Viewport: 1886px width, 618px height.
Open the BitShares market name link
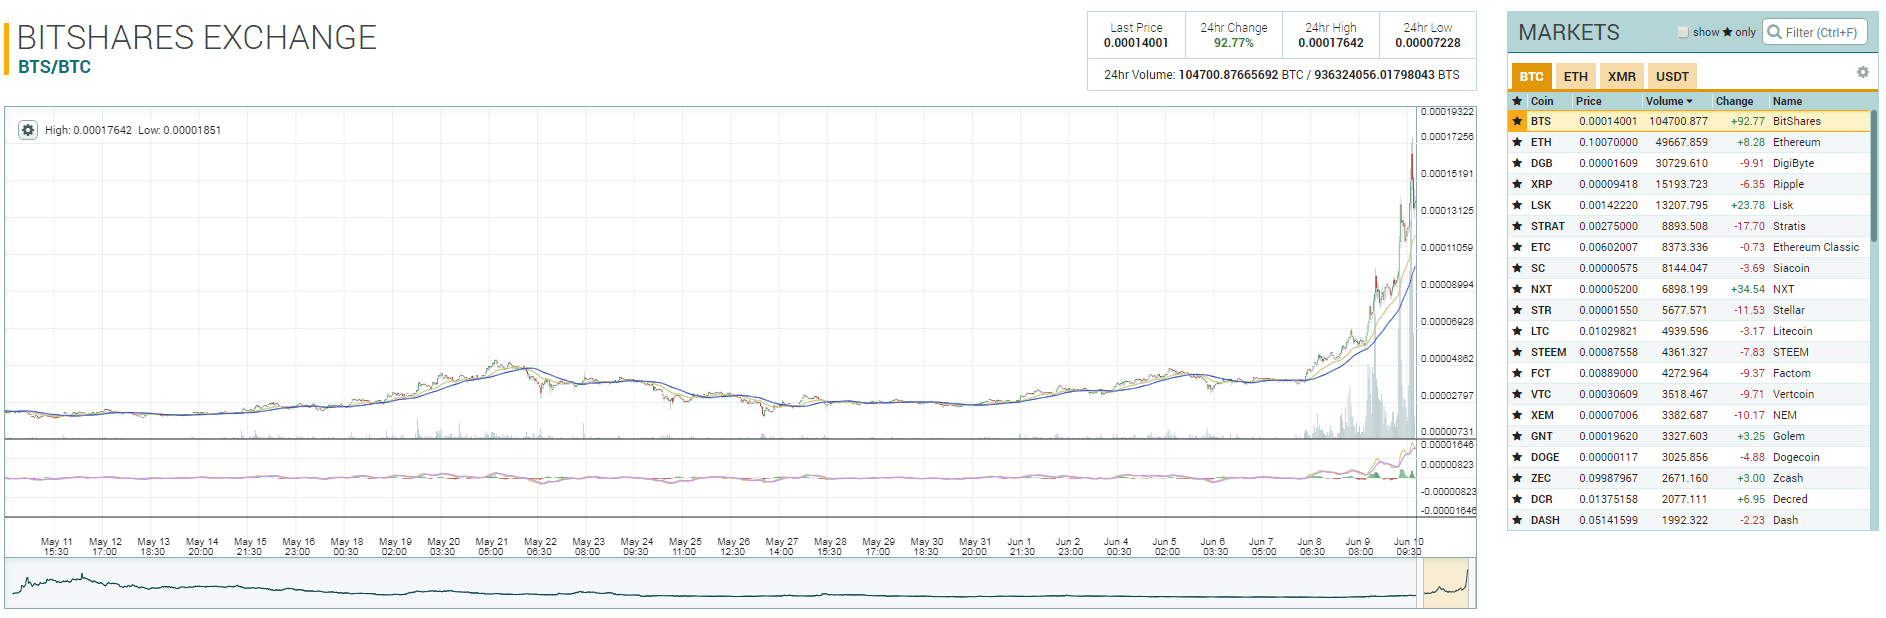pos(1797,121)
